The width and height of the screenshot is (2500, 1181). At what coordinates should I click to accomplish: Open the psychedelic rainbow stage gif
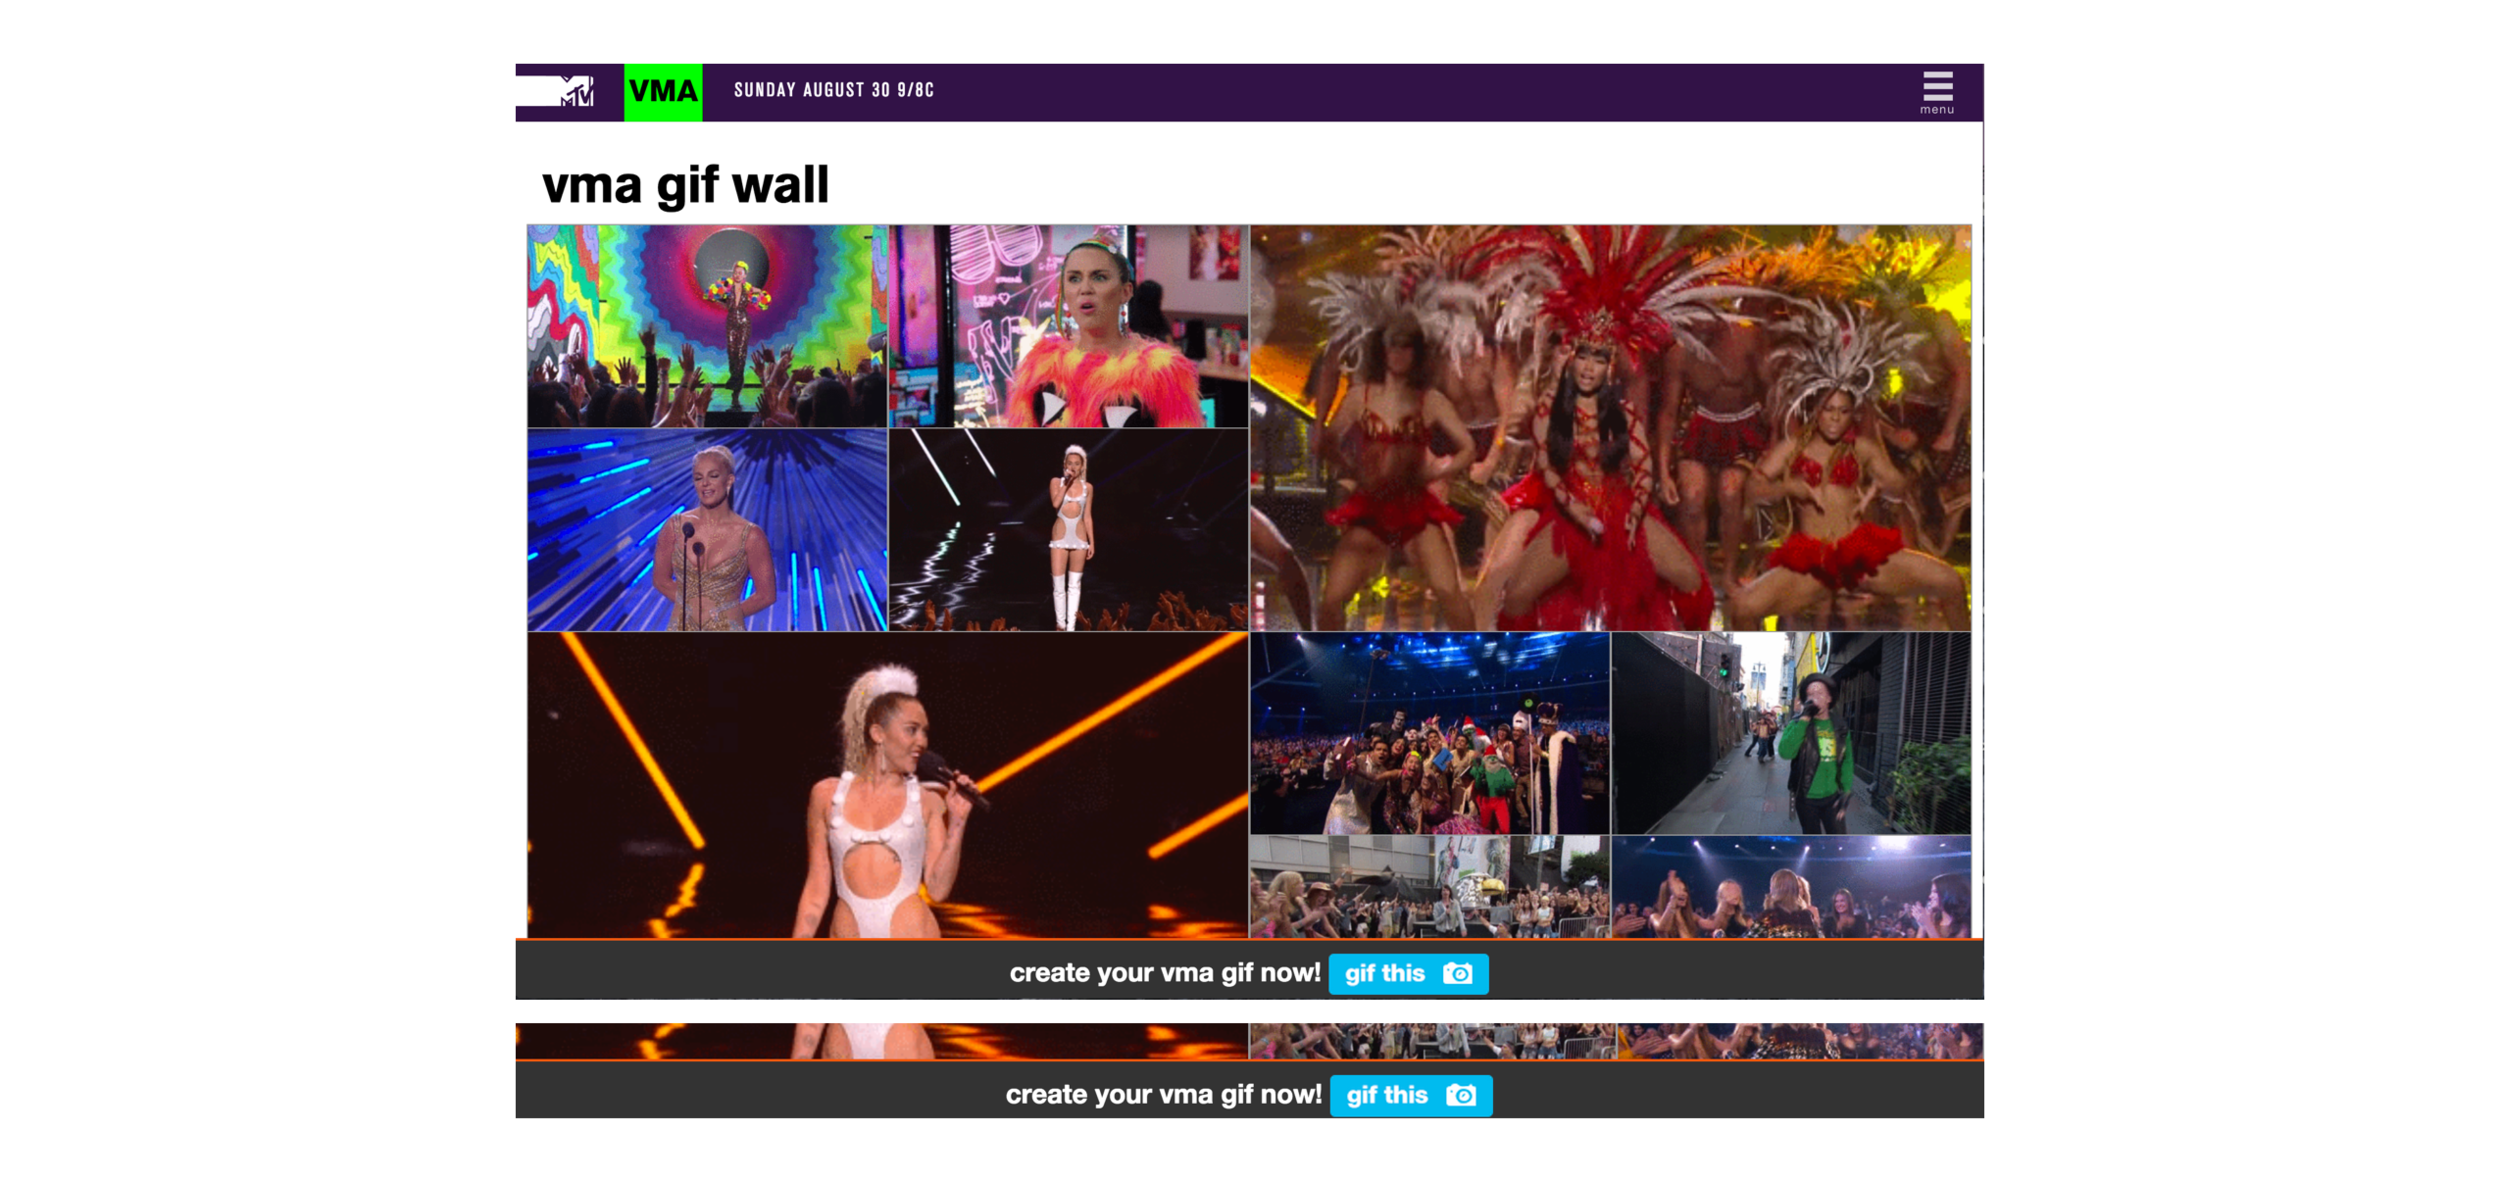707,326
